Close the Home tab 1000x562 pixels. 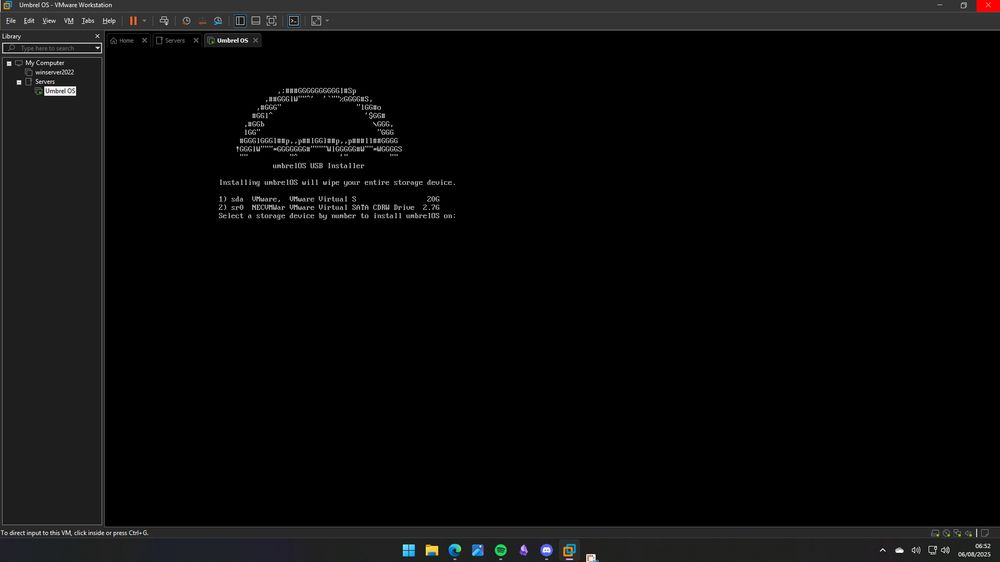coord(144,40)
